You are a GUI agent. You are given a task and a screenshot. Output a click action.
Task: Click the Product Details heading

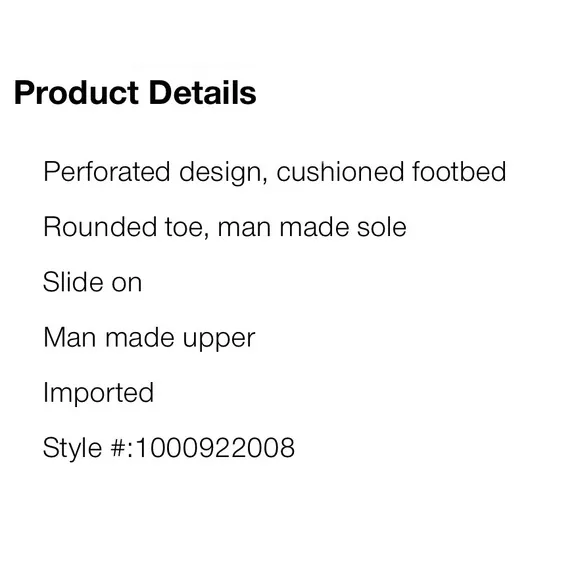click(x=135, y=92)
